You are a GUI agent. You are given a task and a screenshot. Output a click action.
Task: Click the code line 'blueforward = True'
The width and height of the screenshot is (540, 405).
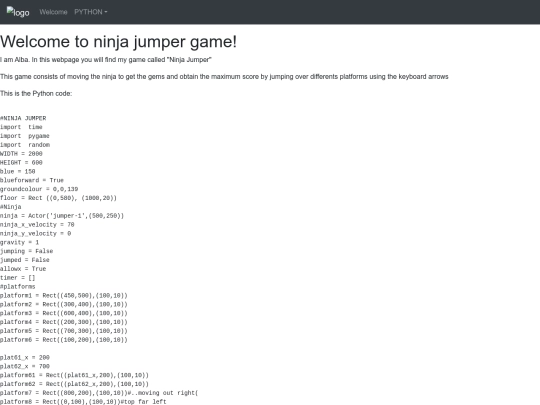32,180
